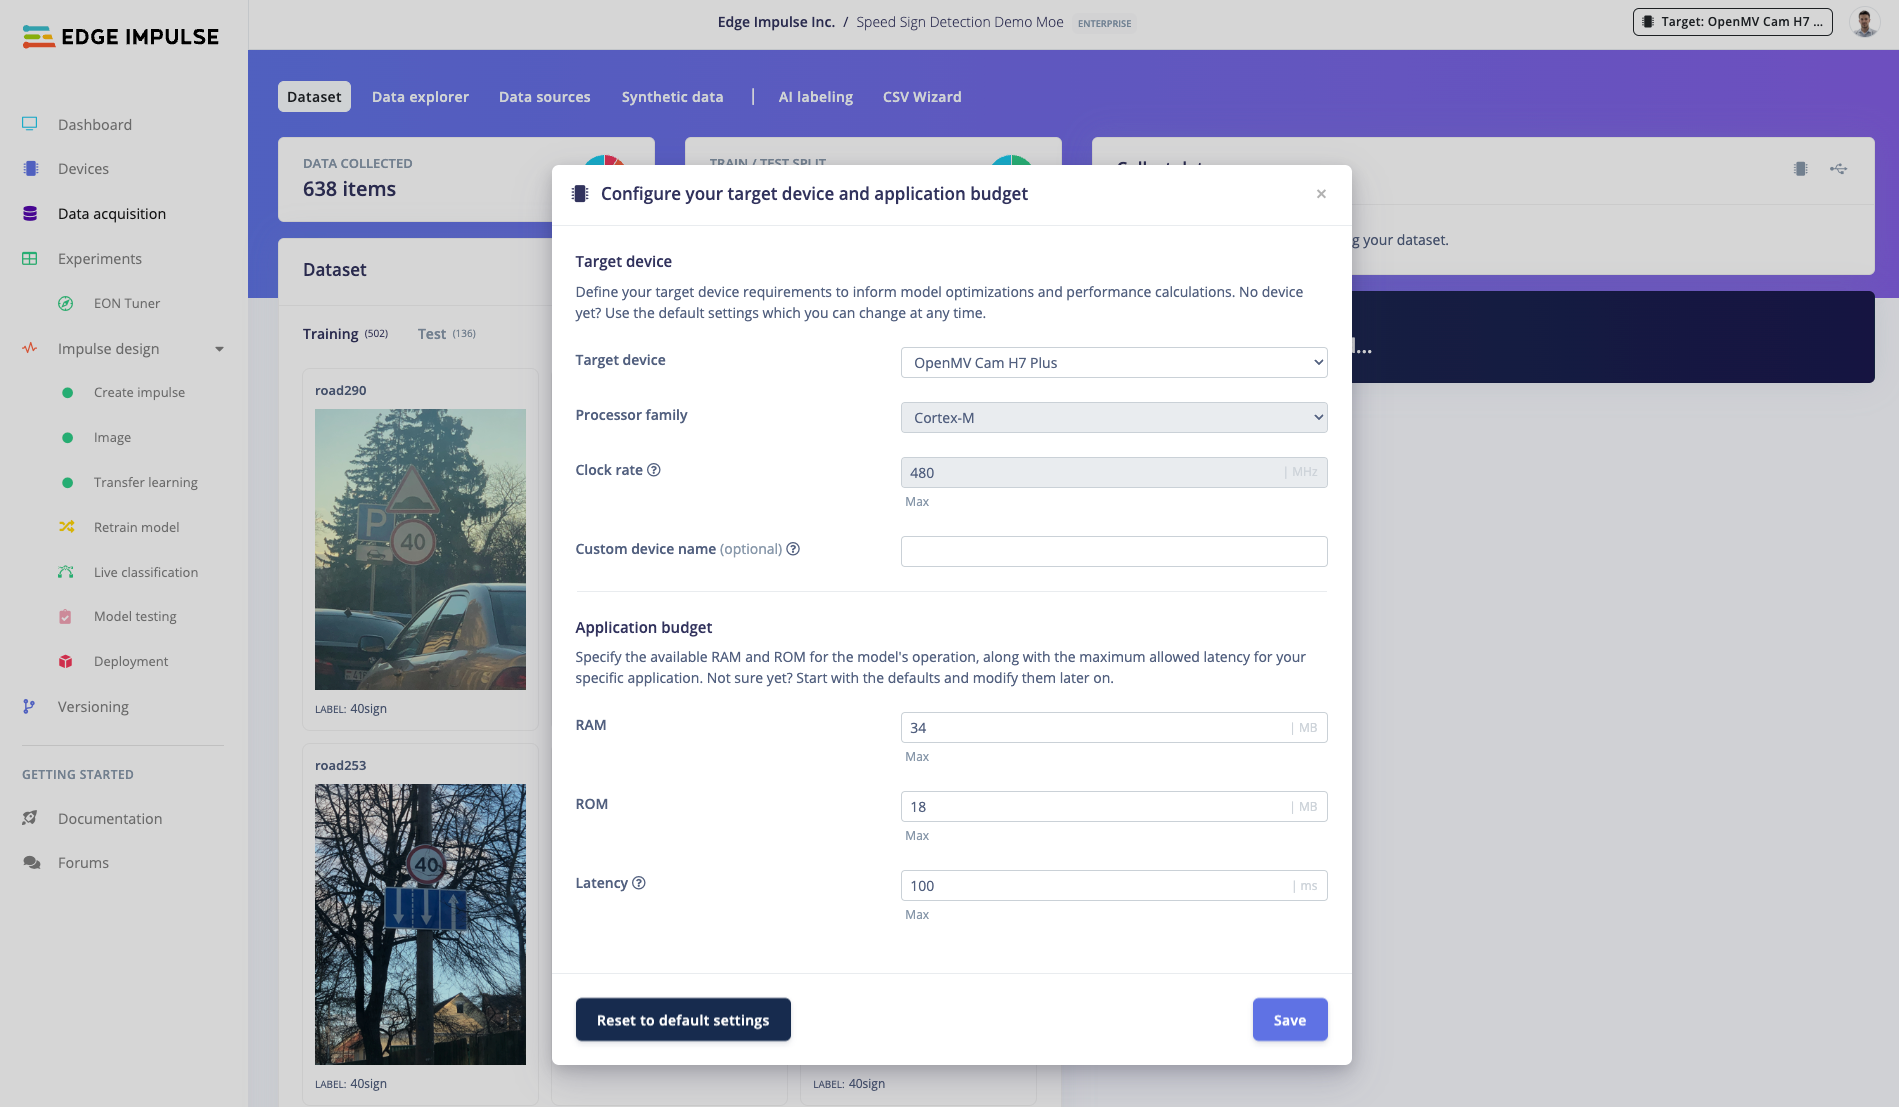This screenshot has width=1899, height=1107.
Task: Click the Impulse design pulse icon
Action: click(30, 348)
